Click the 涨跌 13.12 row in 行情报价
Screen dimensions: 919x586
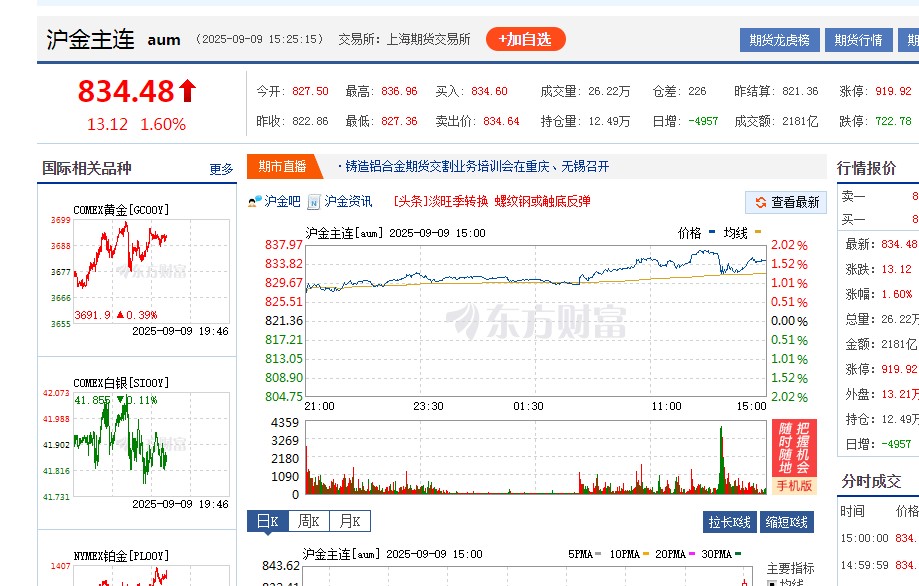878,270
